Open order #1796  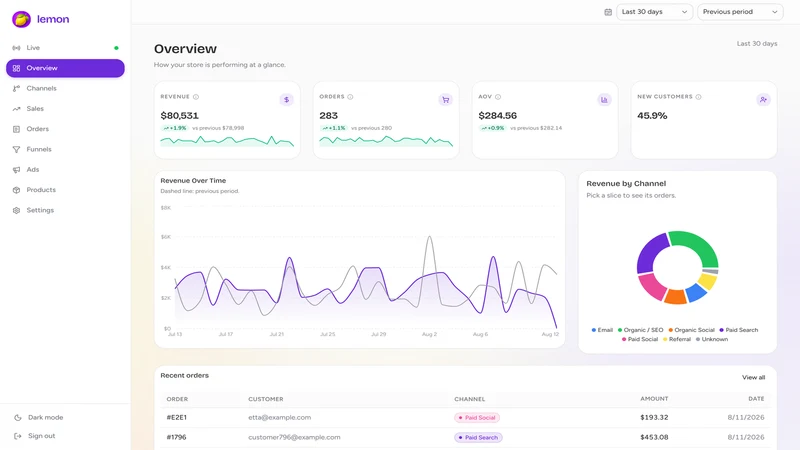[177, 437]
